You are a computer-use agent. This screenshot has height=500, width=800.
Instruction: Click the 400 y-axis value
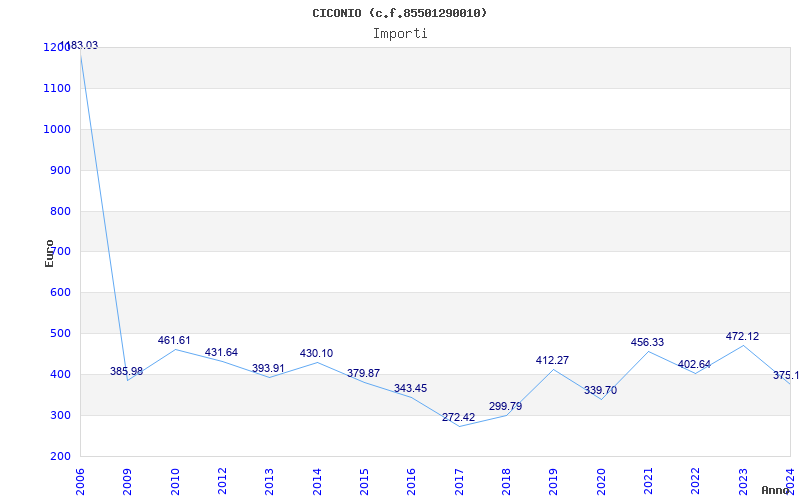coord(60,374)
